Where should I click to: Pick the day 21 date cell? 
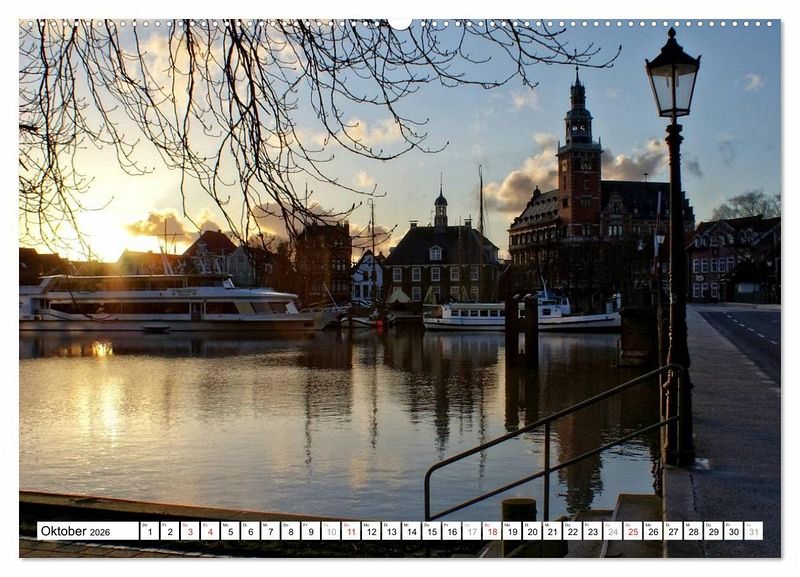553,531
